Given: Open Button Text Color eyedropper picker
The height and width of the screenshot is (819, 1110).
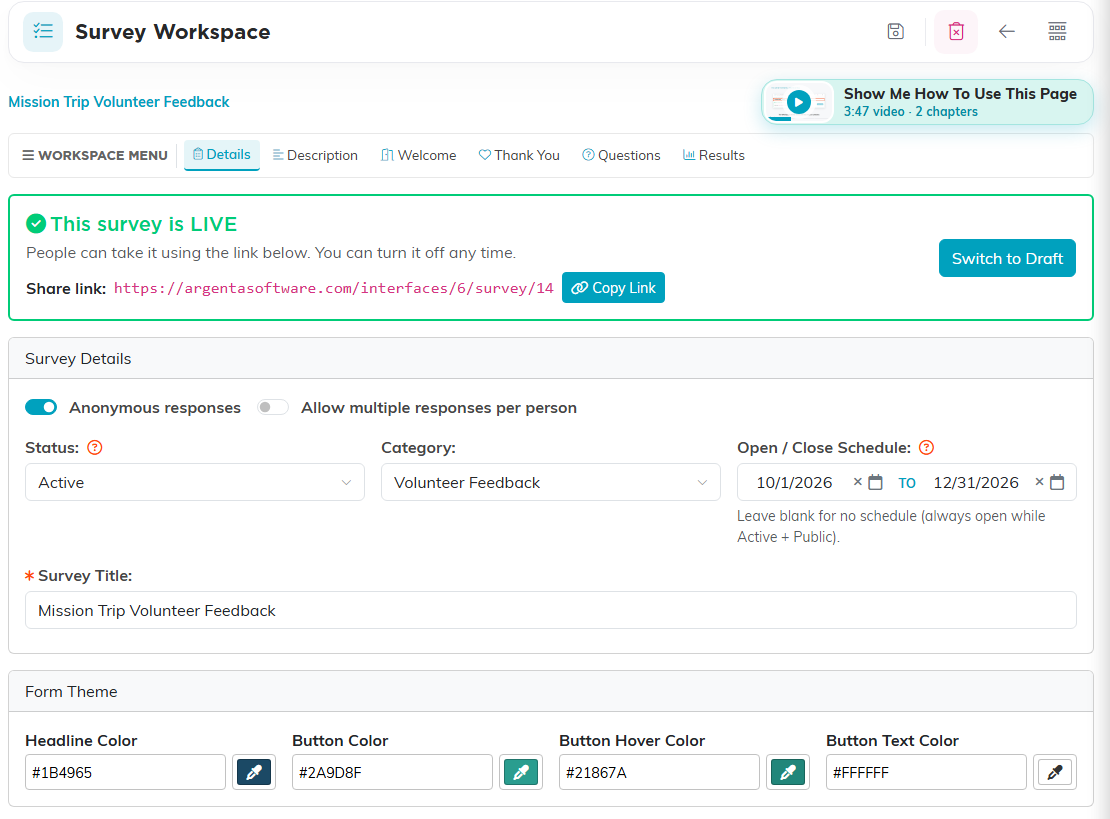Looking at the screenshot, I should click(1055, 772).
